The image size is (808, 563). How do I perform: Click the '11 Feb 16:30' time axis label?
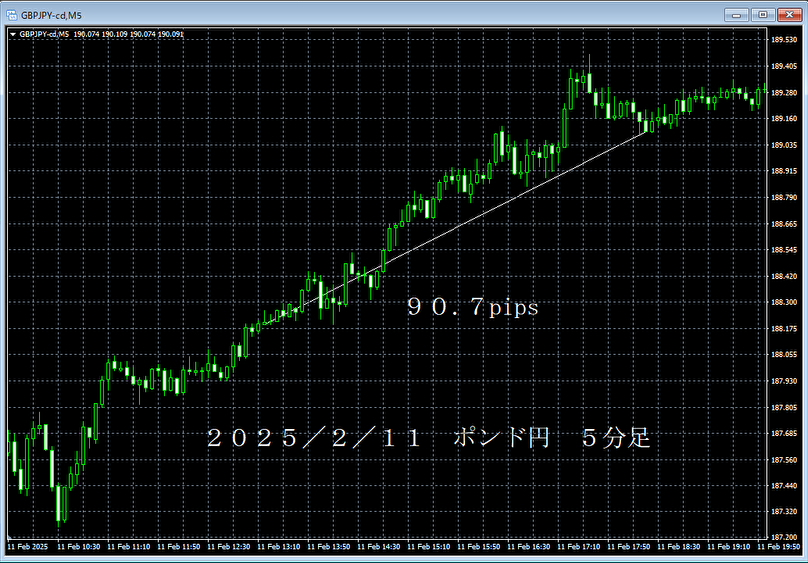528,547
